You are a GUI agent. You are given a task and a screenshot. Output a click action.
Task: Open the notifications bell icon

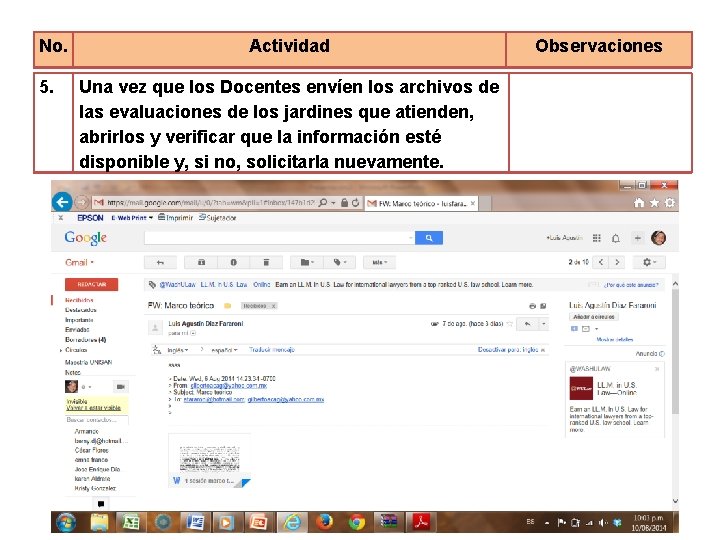click(x=616, y=238)
